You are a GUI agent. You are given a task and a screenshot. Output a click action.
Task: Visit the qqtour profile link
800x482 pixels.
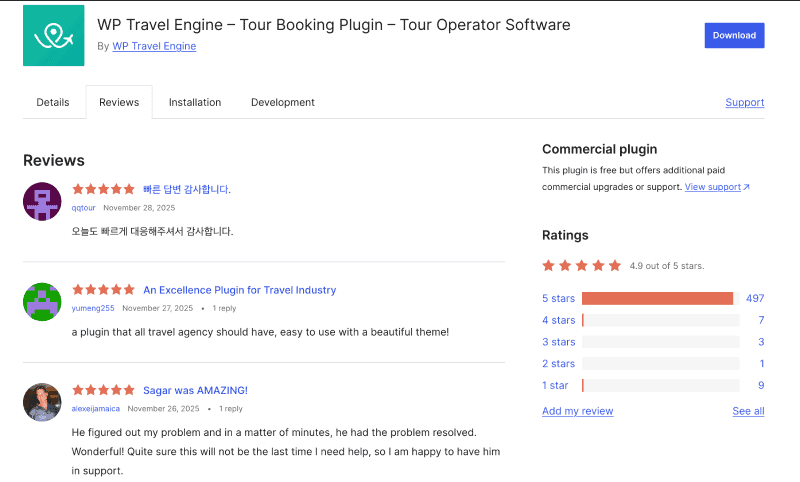(x=83, y=208)
